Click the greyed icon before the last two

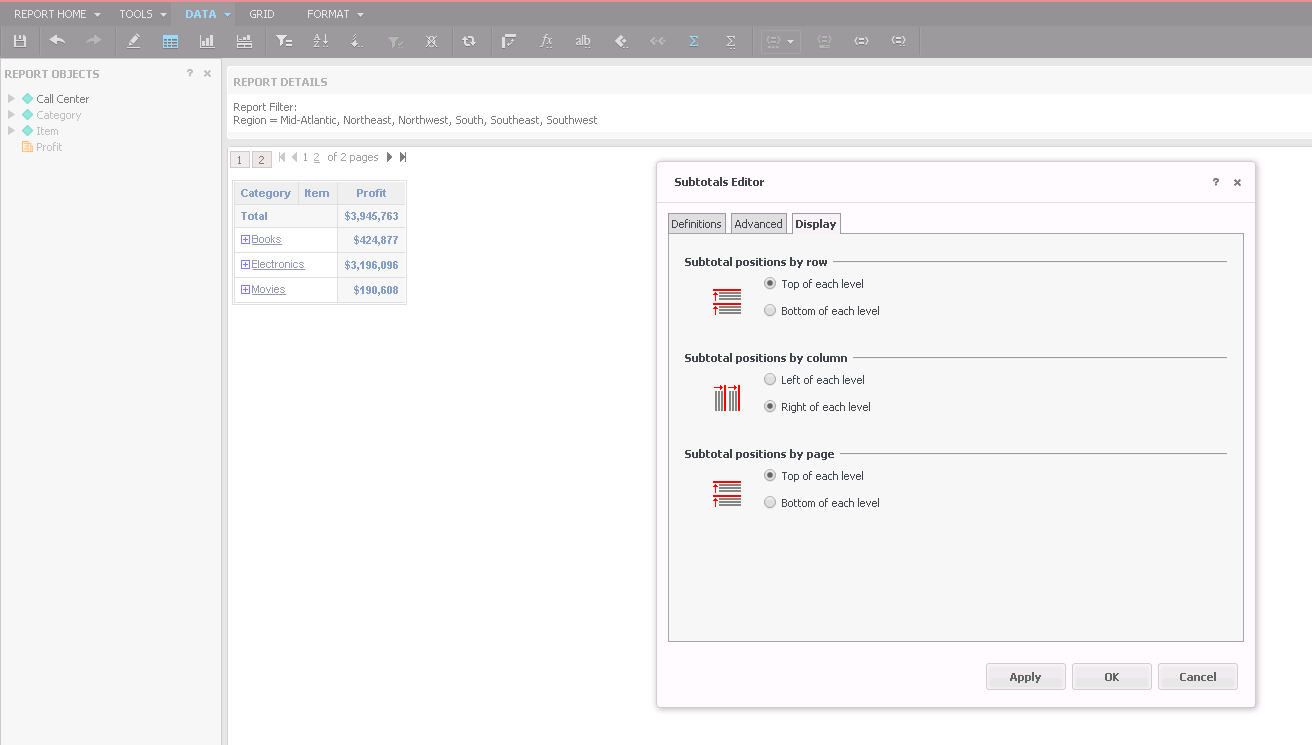pos(824,41)
